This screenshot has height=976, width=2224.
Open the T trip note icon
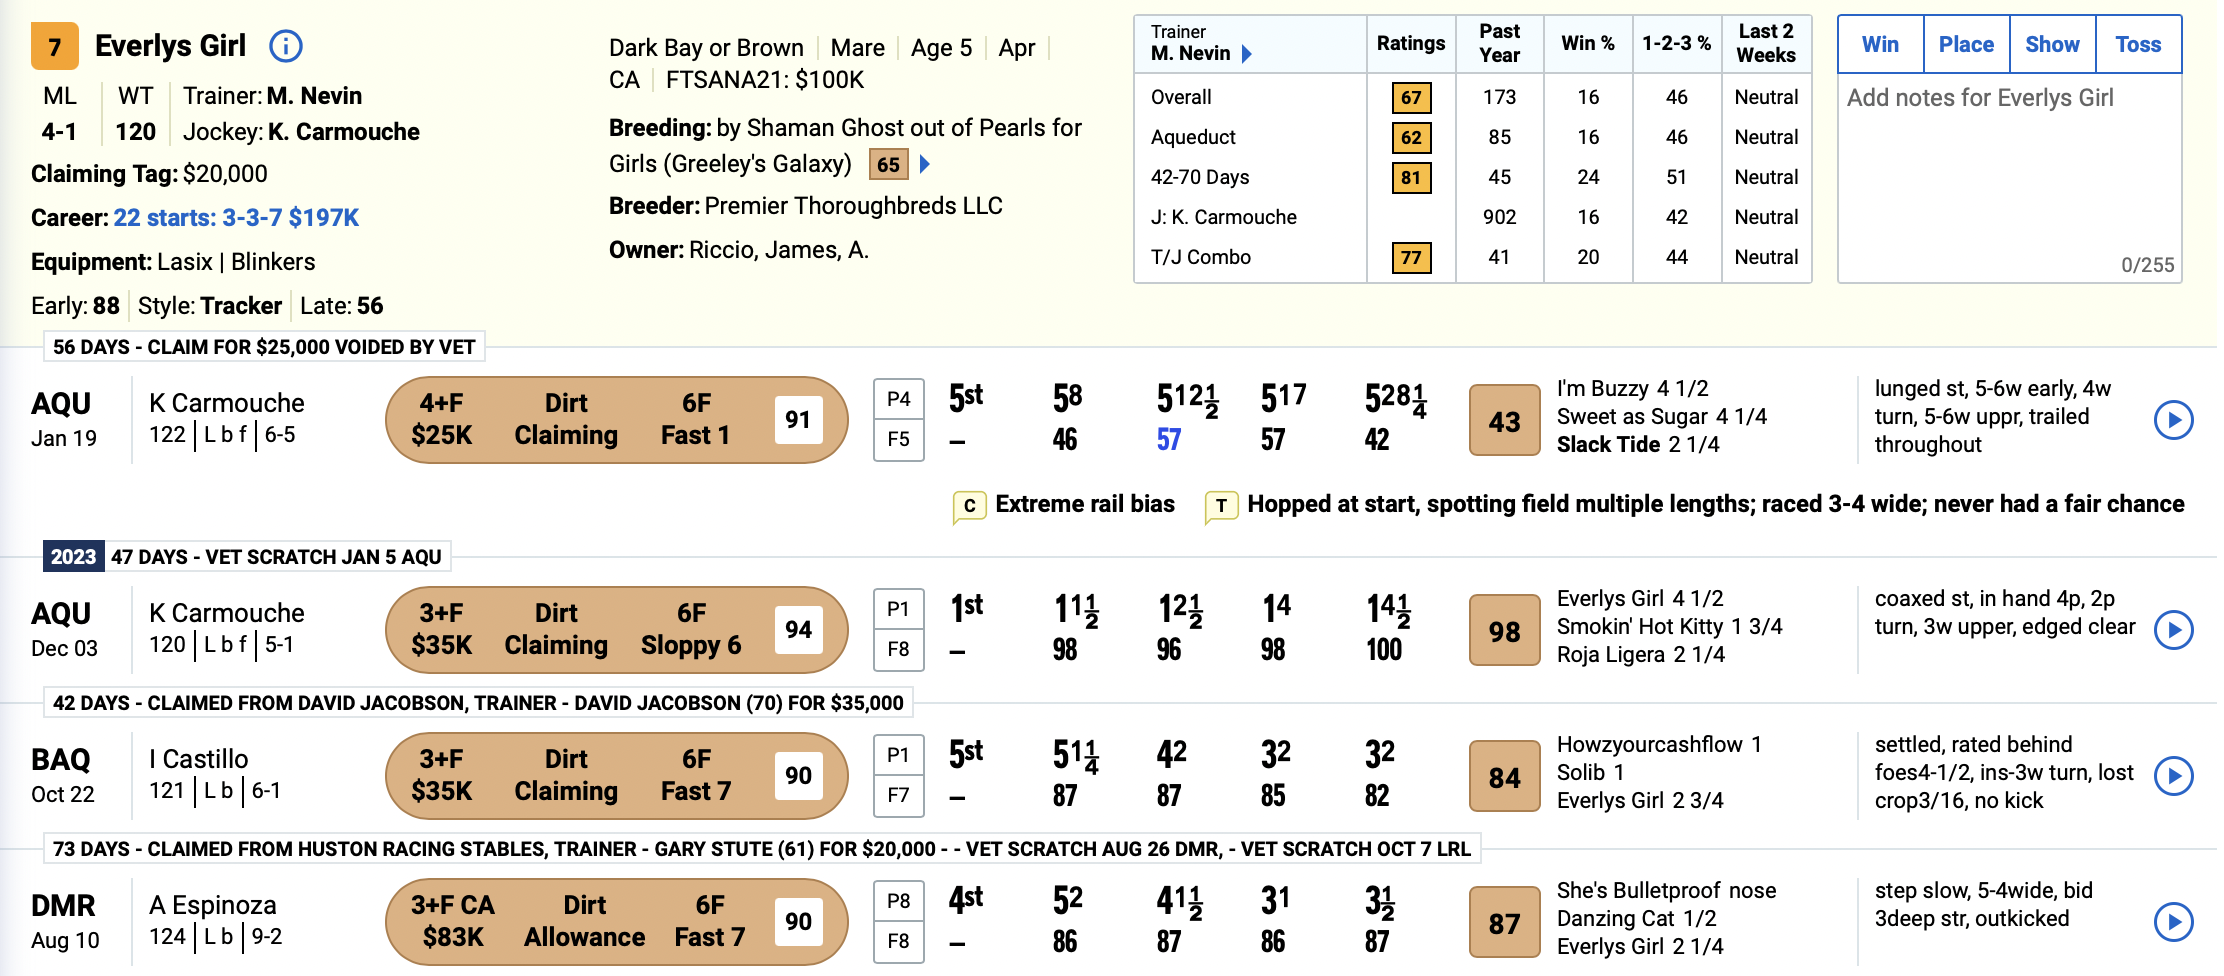coord(1221,506)
